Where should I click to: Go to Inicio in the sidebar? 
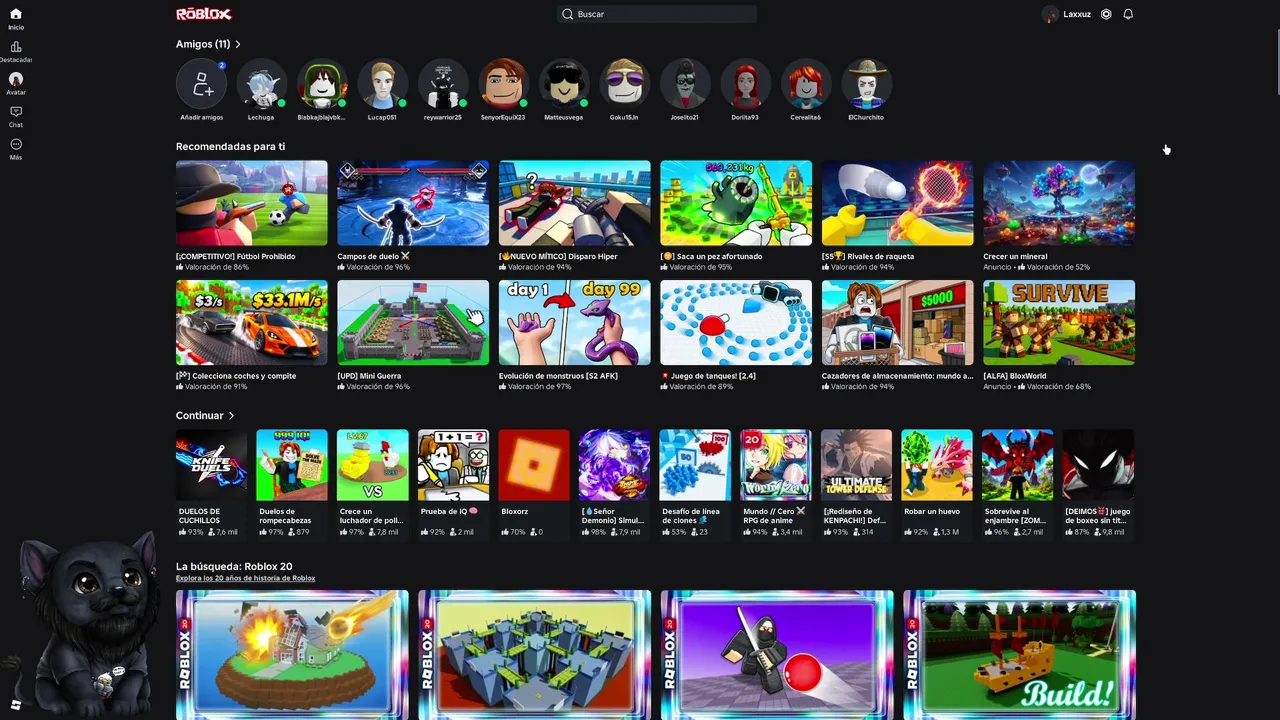point(16,18)
